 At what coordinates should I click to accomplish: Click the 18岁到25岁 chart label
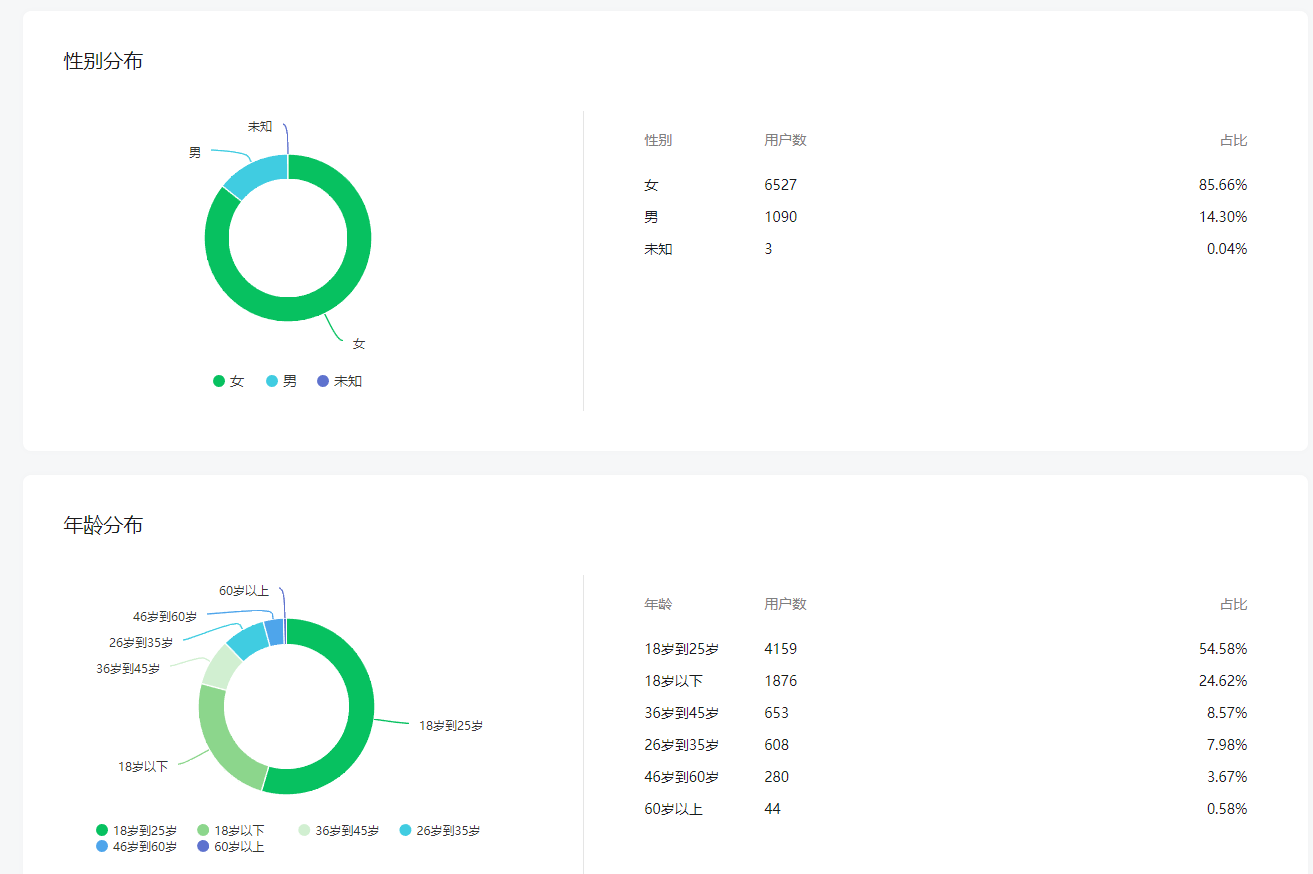[x=451, y=726]
